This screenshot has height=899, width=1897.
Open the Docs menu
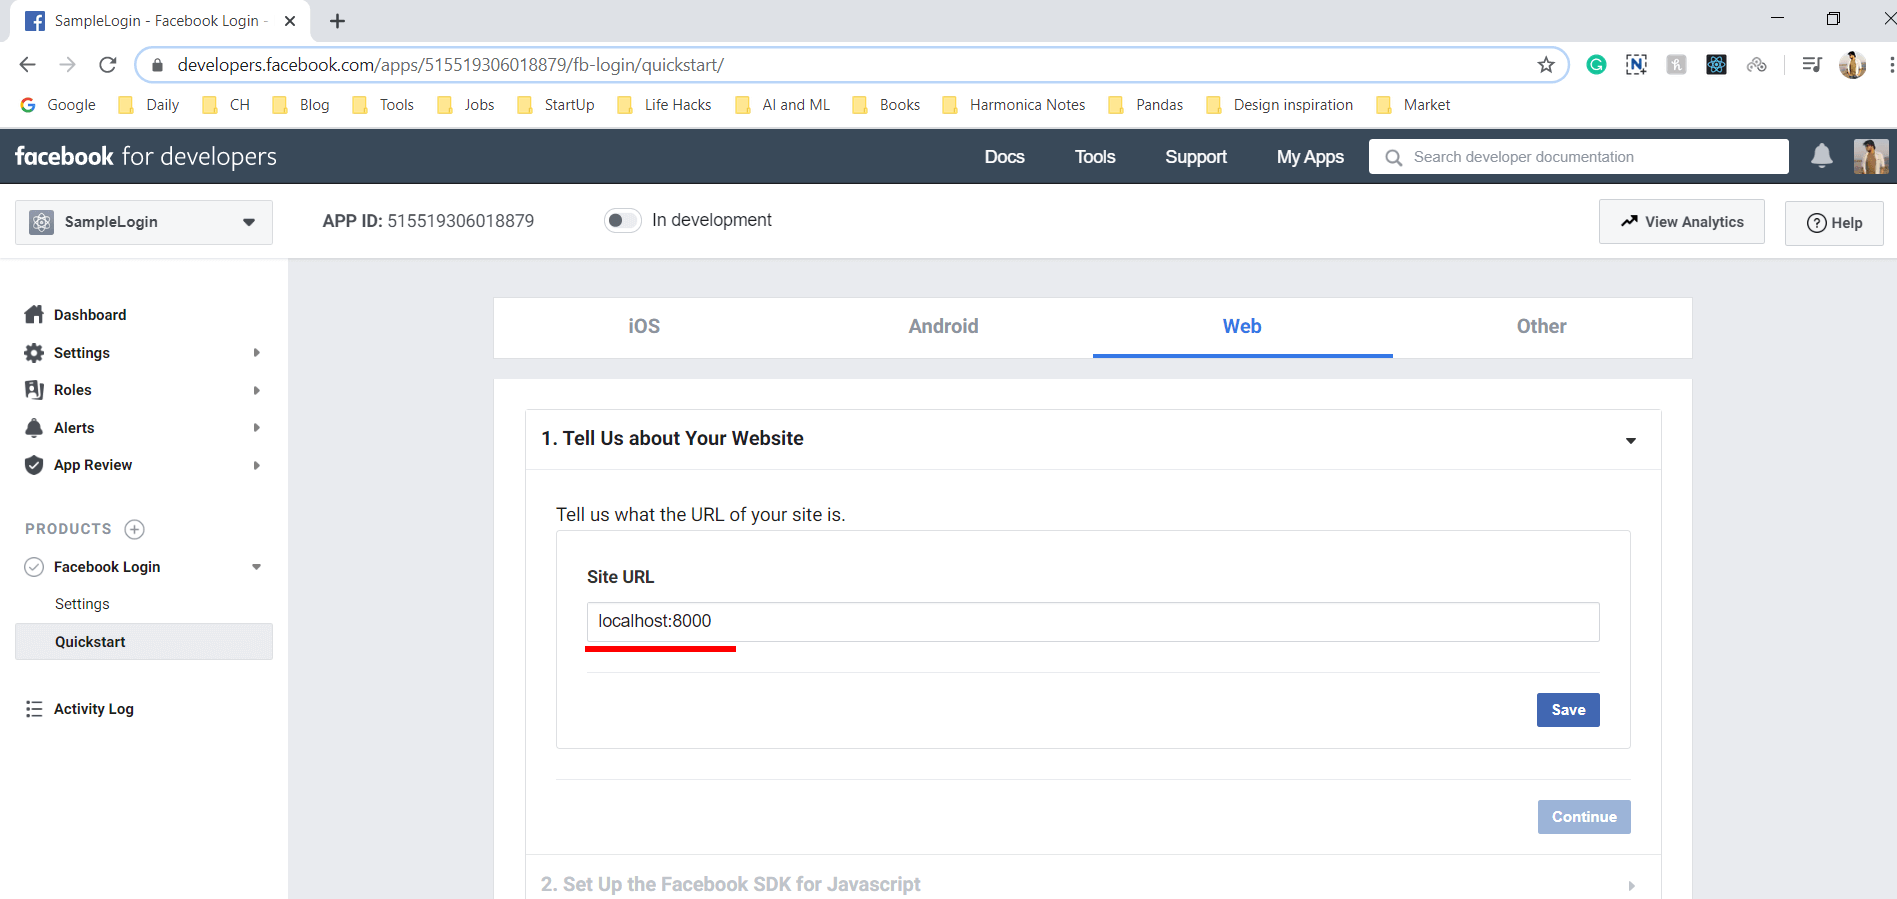click(x=1004, y=157)
